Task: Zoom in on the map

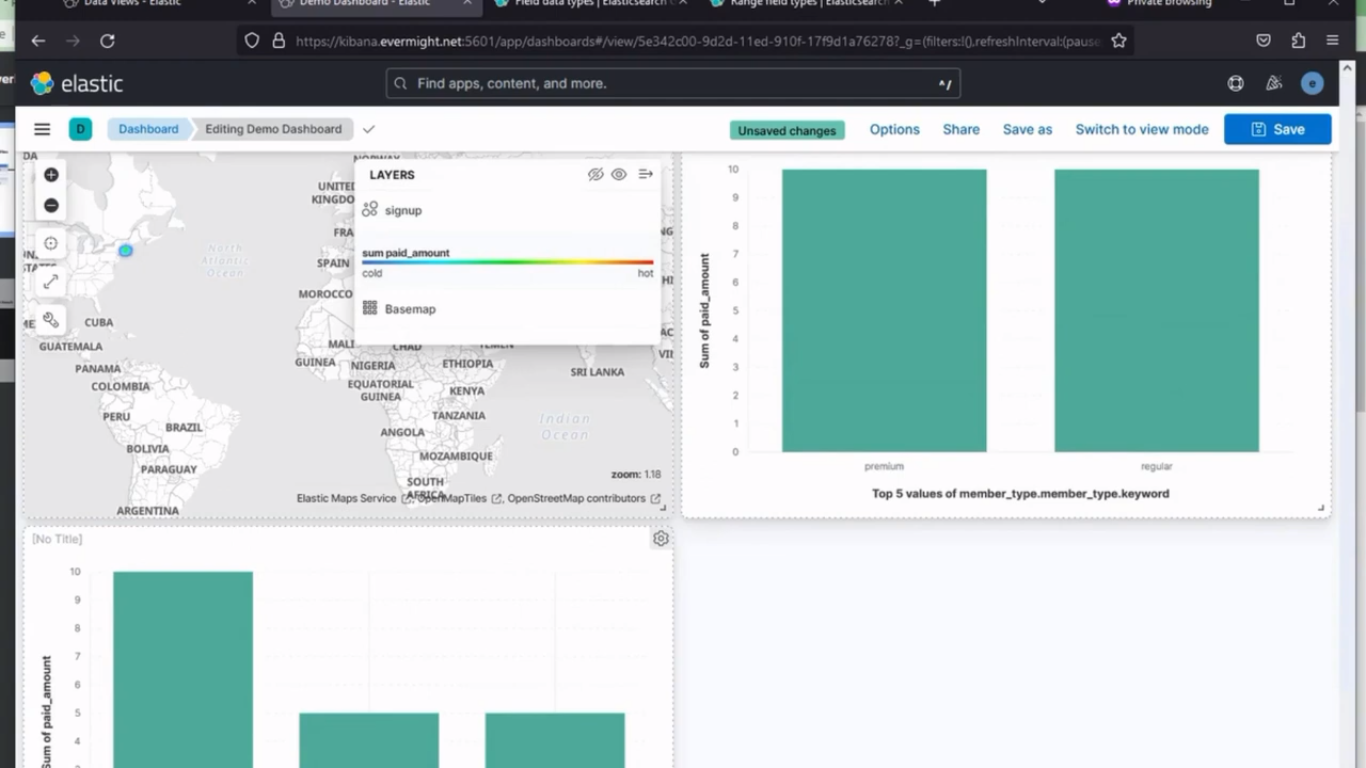Action: (x=51, y=175)
